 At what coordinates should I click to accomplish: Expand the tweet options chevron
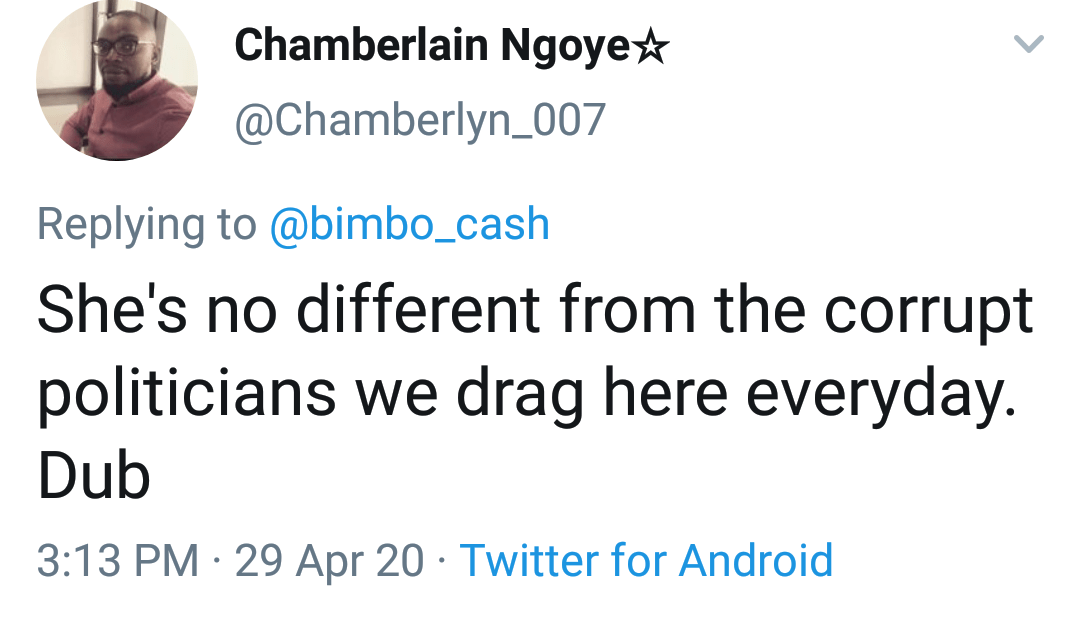pyautogui.click(x=1029, y=44)
